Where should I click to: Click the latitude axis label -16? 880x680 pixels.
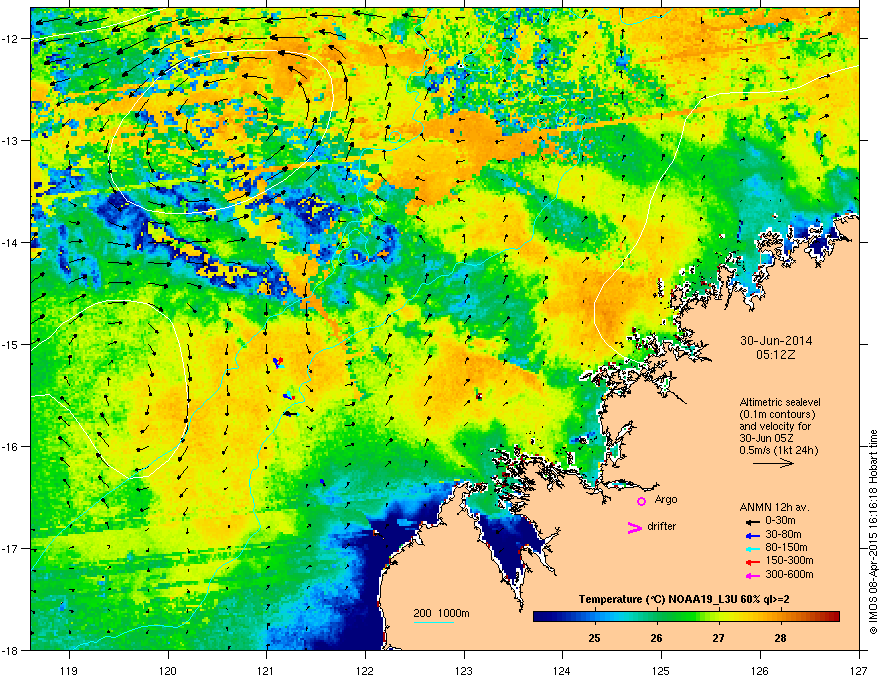(11, 447)
